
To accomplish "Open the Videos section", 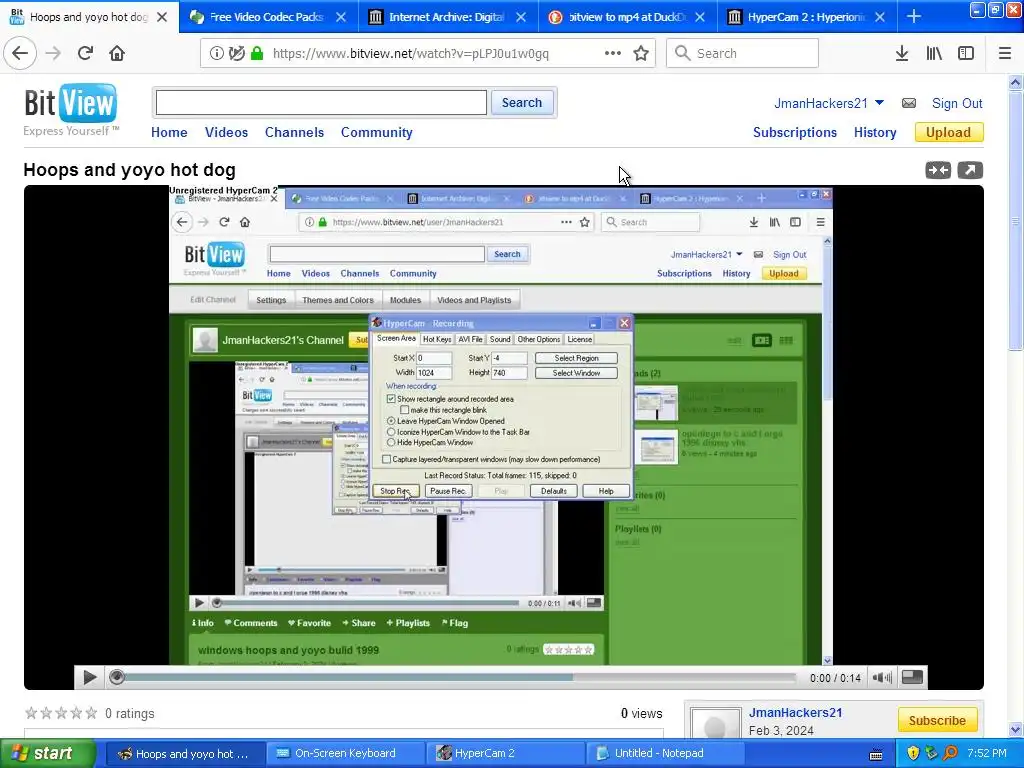I will pos(227,133).
